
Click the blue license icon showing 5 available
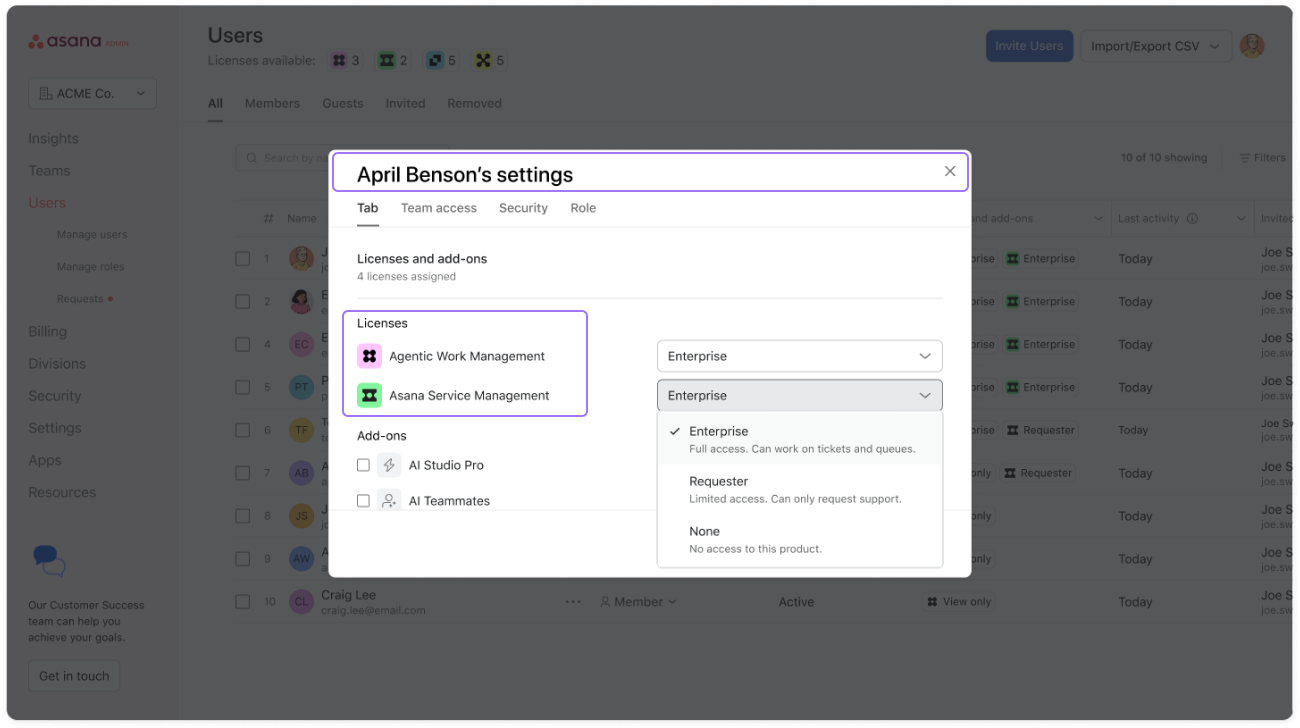435,61
